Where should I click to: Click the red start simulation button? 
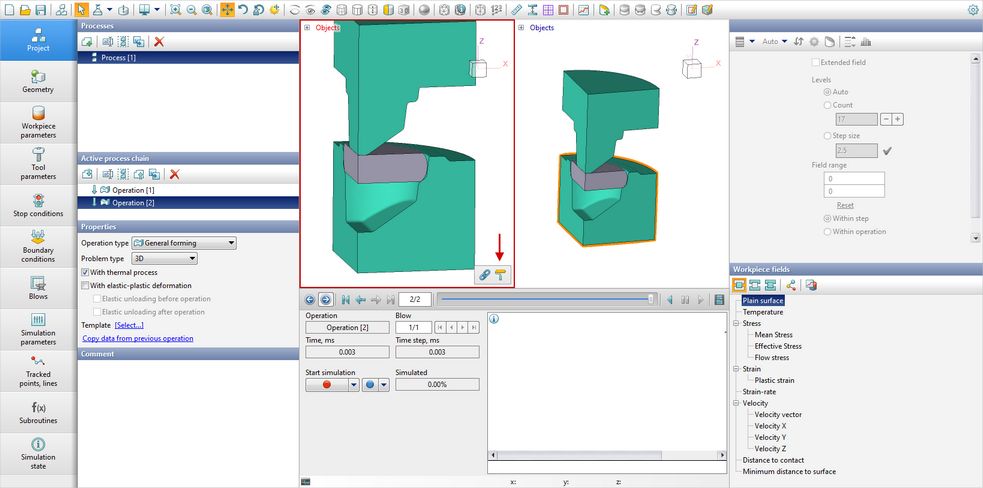point(326,385)
